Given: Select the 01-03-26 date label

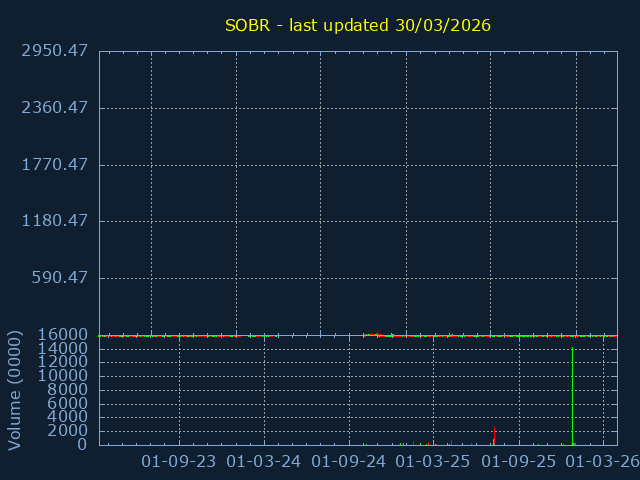Looking at the screenshot, I should (602, 462).
